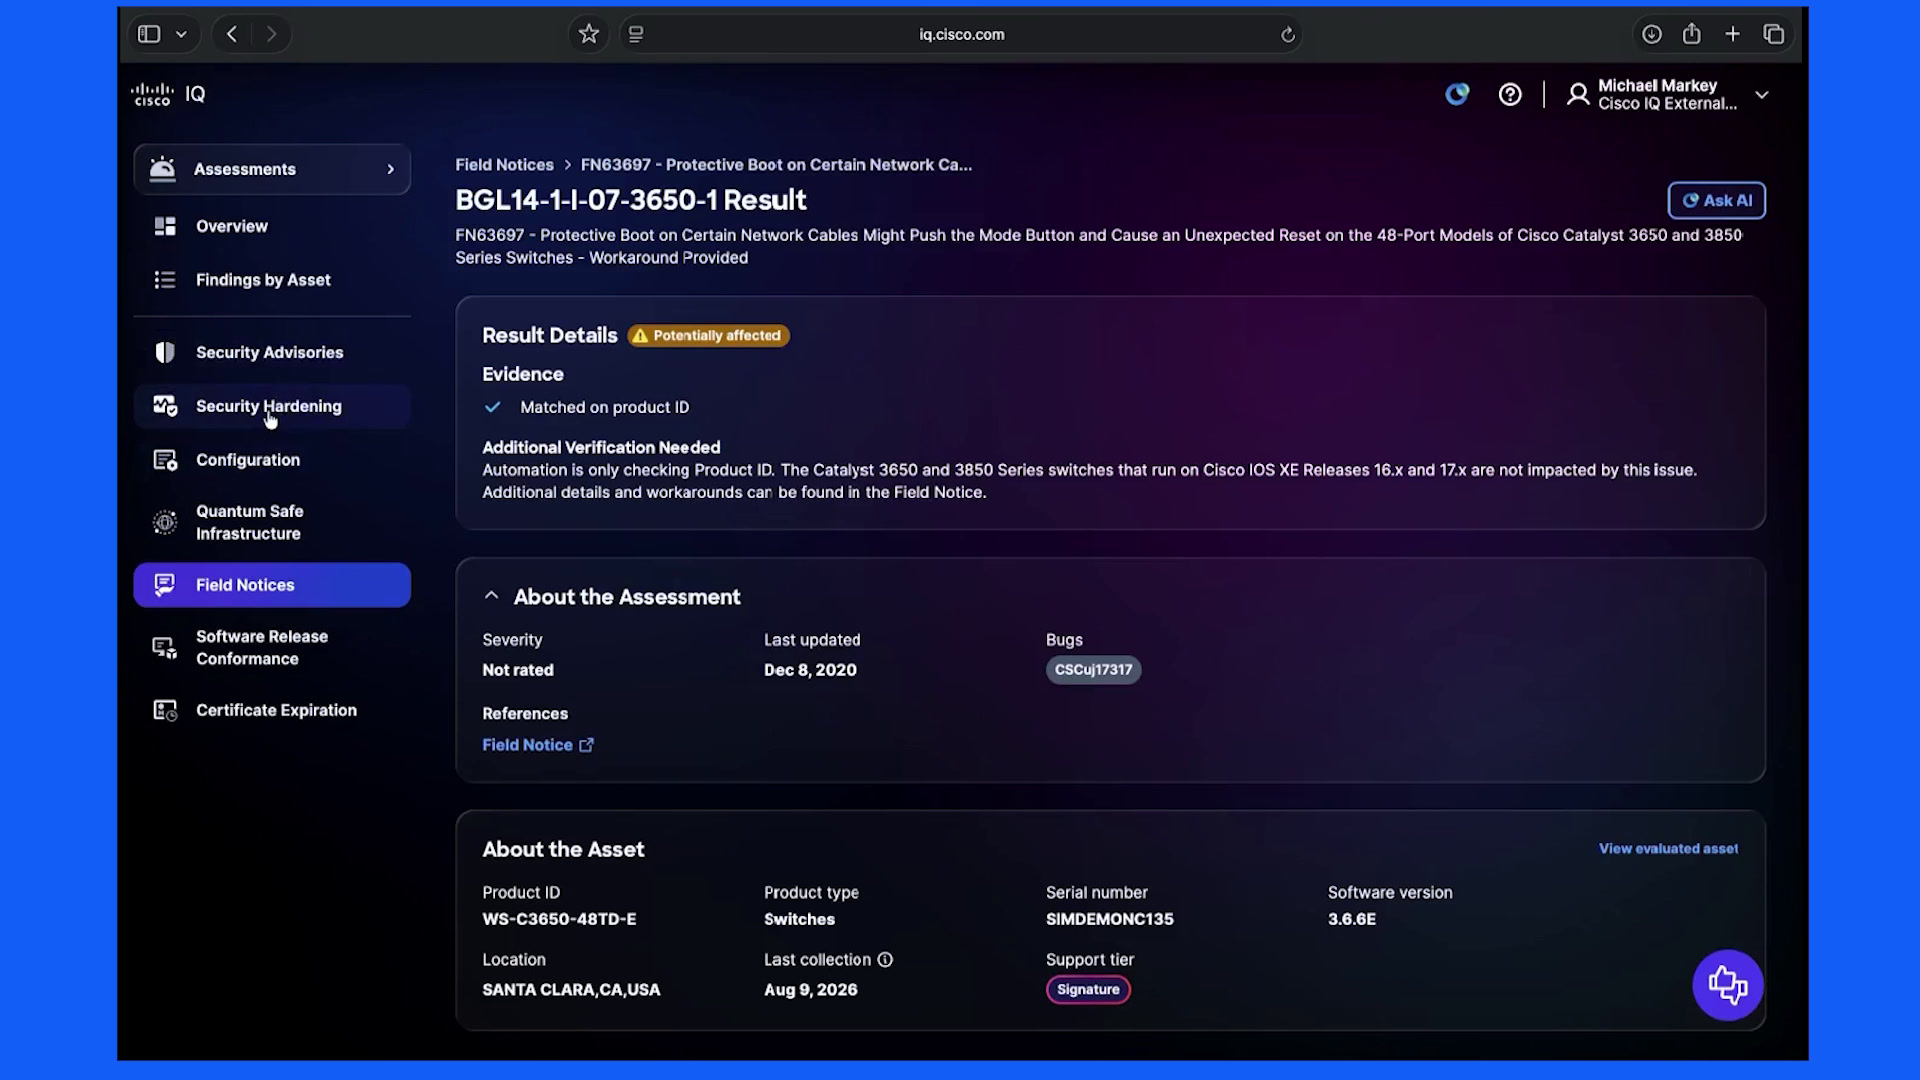The height and width of the screenshot is (1080, 1920).
Task: Bookmark the page with the star icon
Action: (589, 34)
